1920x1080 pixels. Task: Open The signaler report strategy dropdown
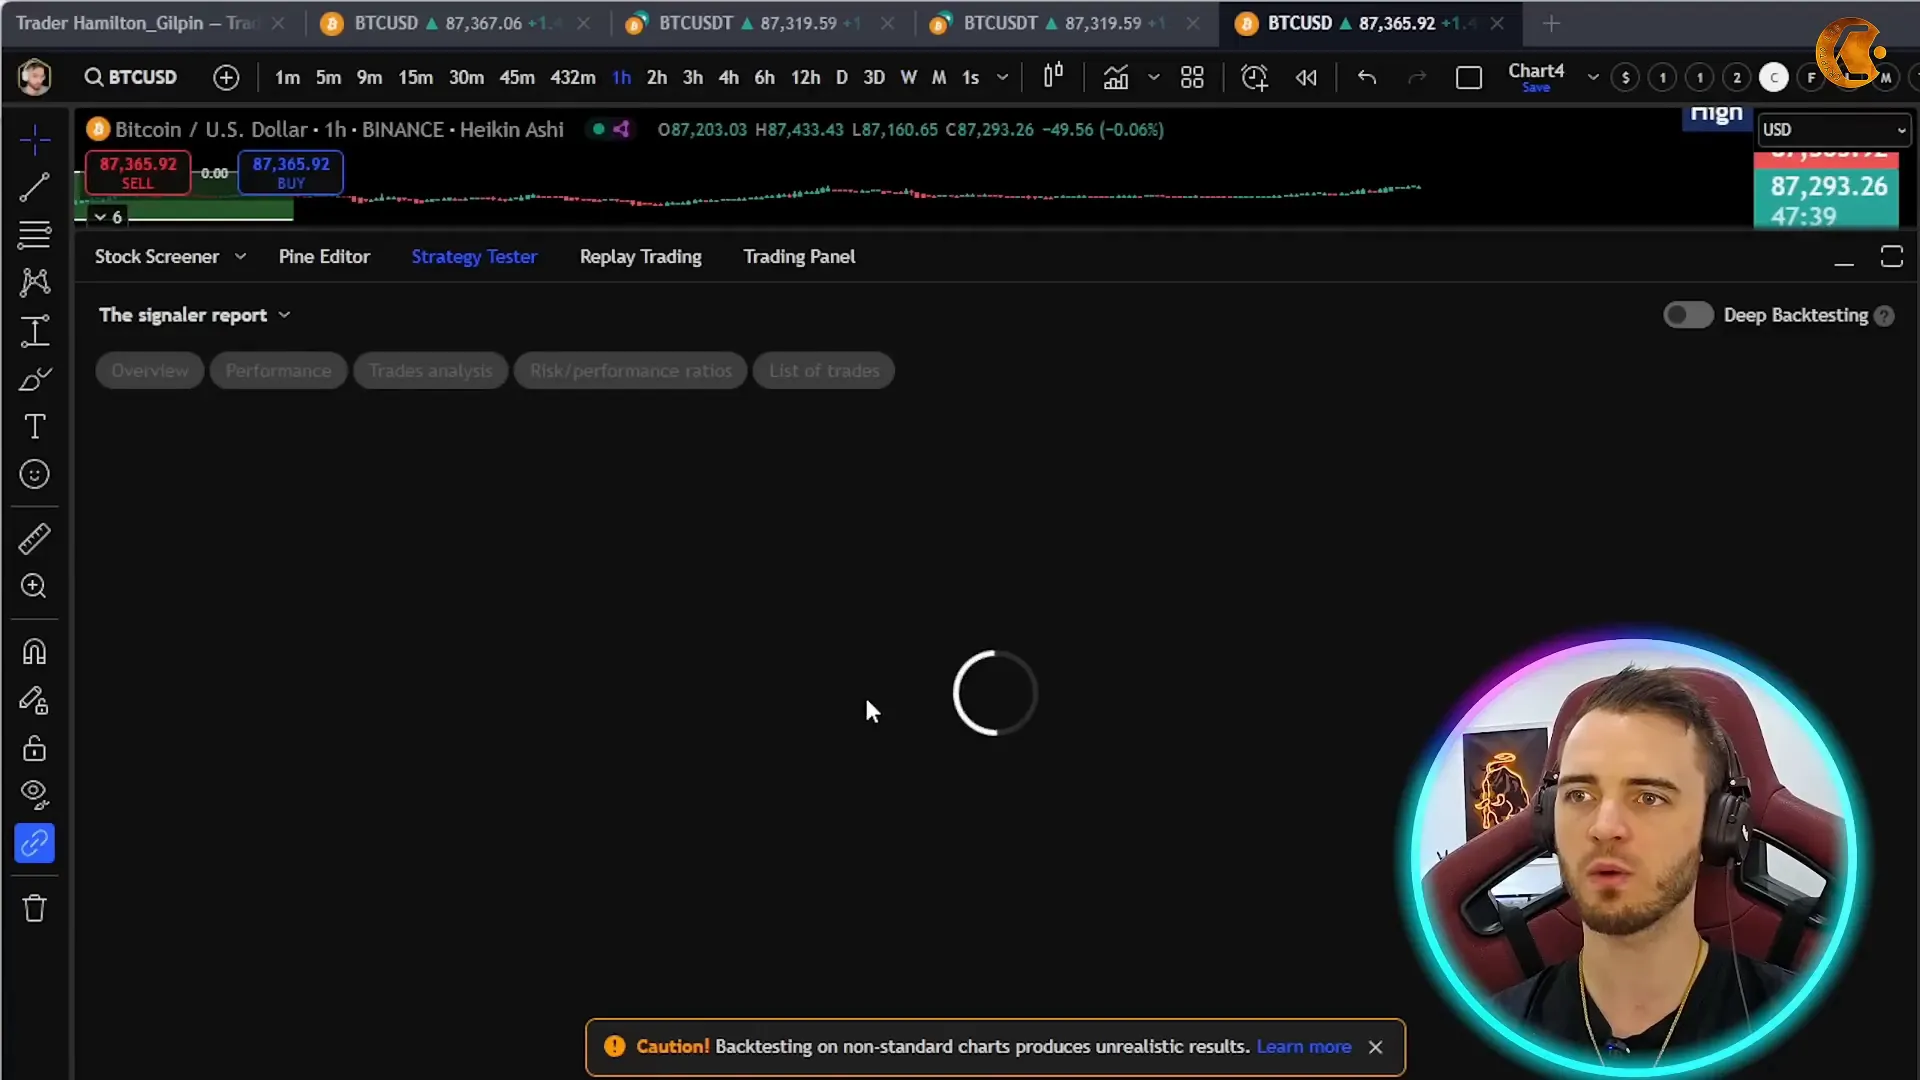pos(195,315)
